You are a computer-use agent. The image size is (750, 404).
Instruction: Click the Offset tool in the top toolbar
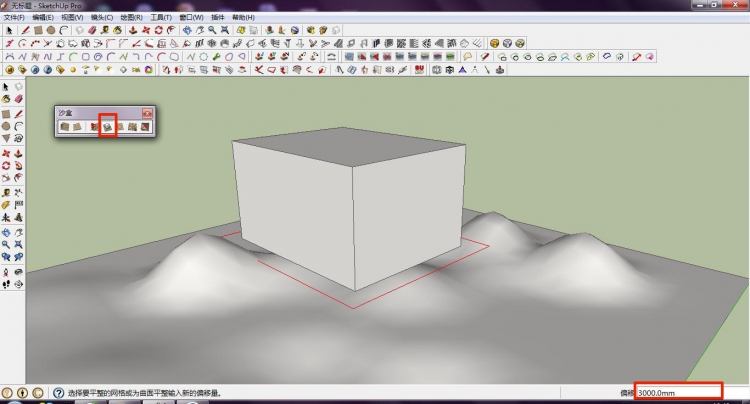pyautogui.click(x=171, y=30)
